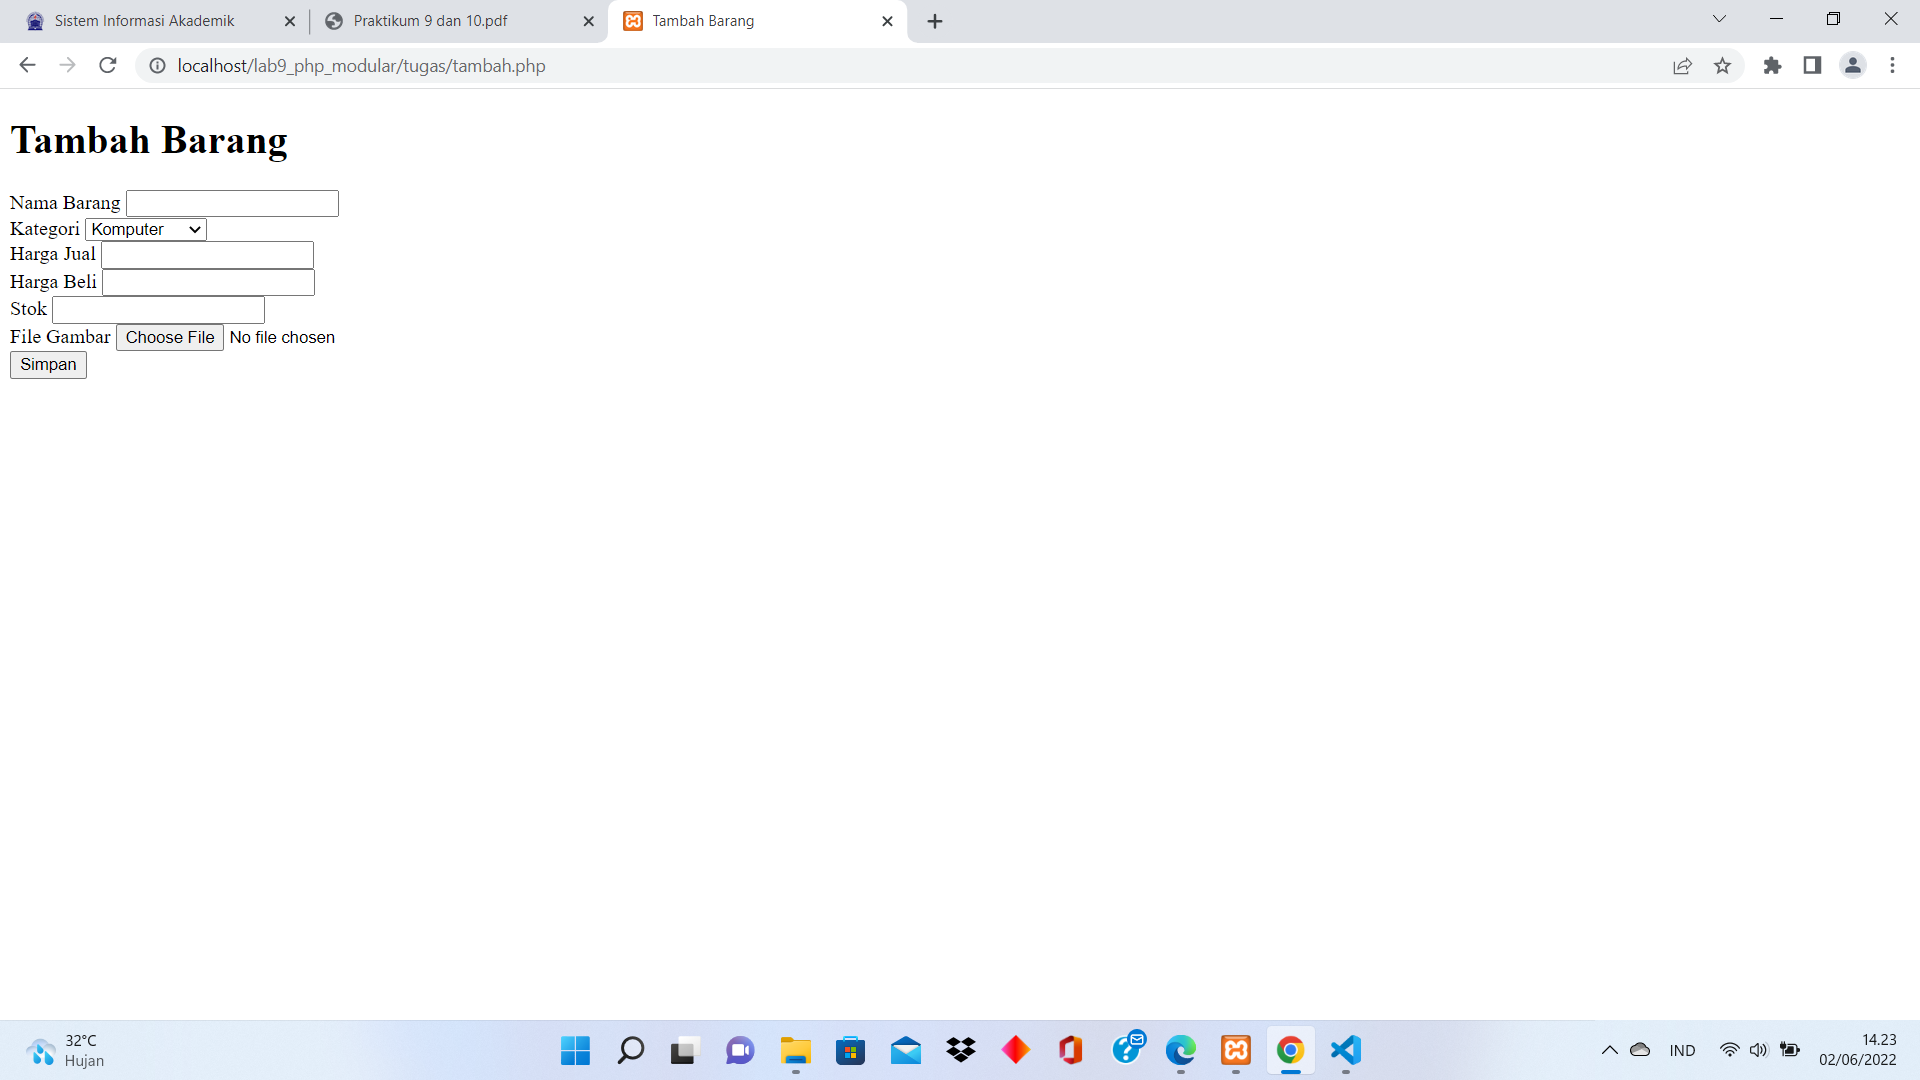Toggle the Chrome side panel
The image size is (1920, 1080).
coord(1812,65)
